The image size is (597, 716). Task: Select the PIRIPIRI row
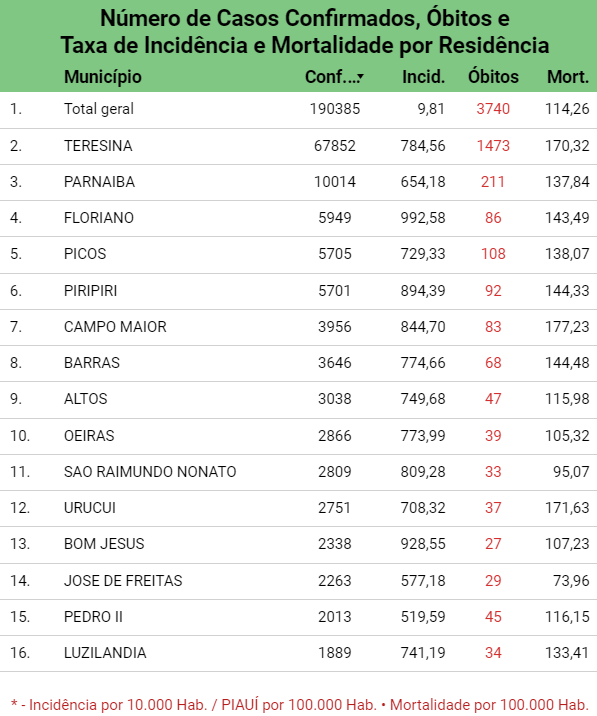point(298,291)
